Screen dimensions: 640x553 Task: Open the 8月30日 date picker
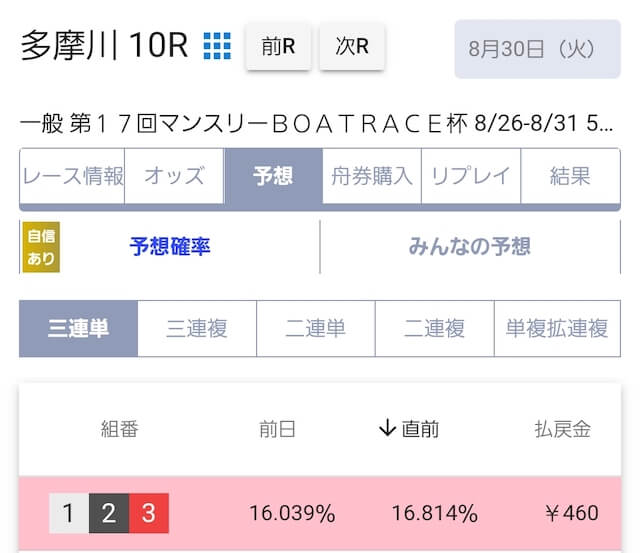click(538, 49)
